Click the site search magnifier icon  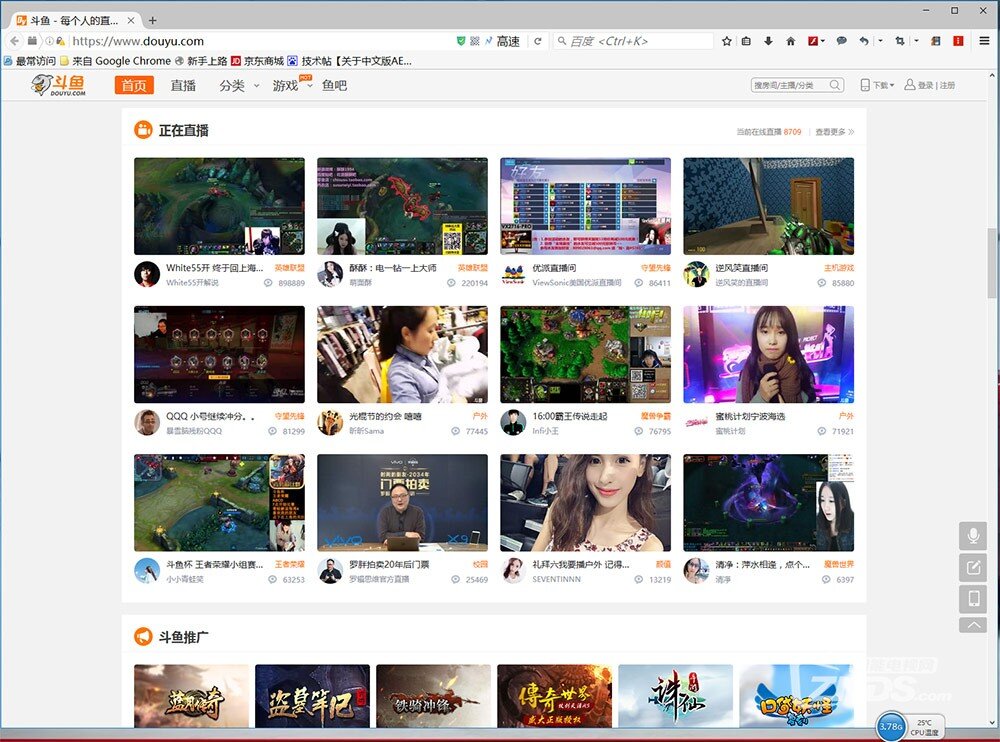pos(835,85)
